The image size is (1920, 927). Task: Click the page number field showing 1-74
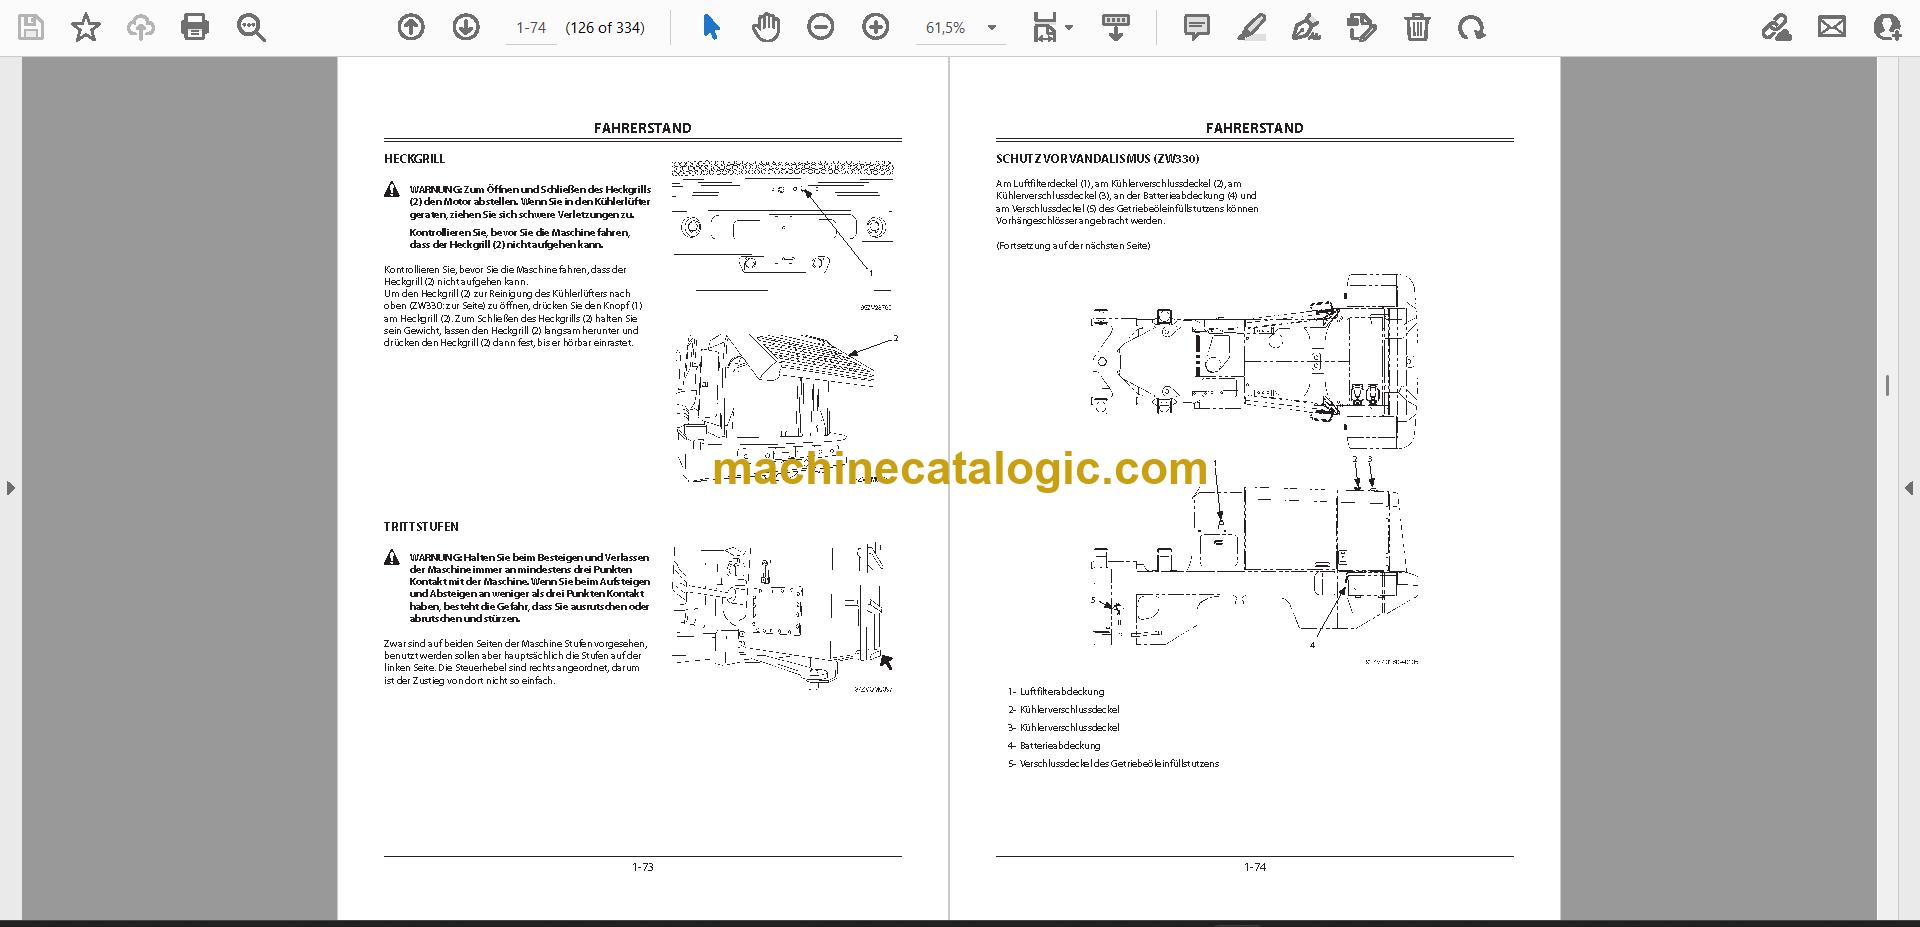click(x=531, y=28)
